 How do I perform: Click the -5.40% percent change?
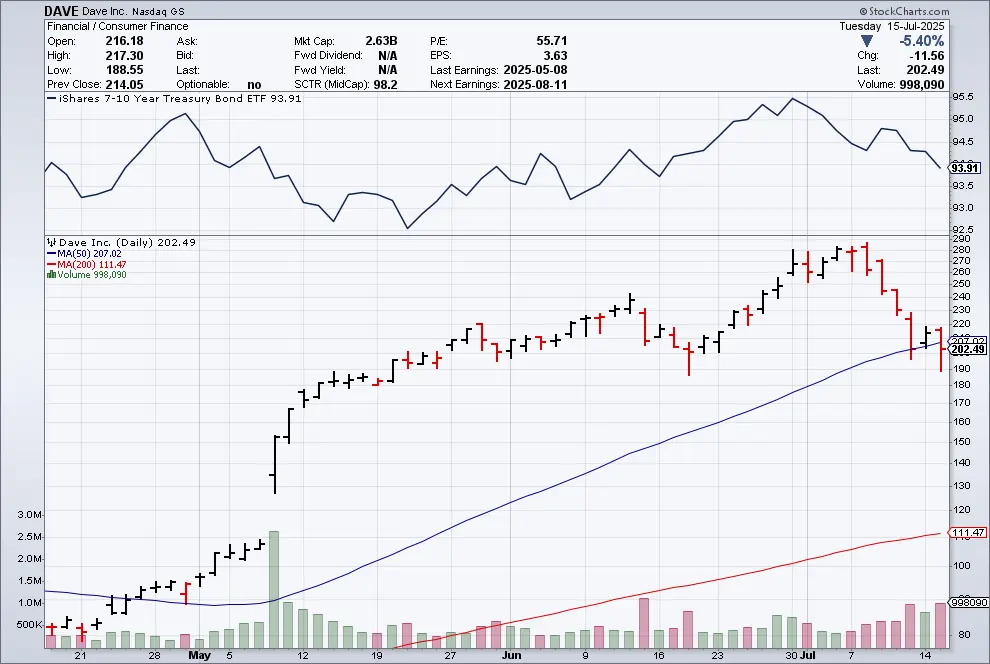tap(922, 41)
